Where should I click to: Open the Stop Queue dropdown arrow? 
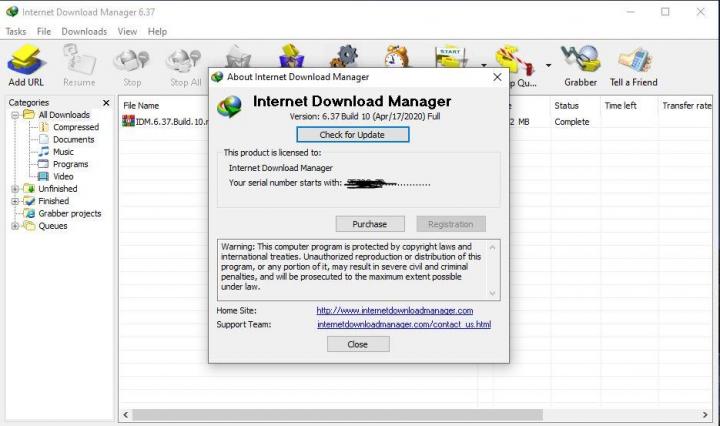(548, 65)
